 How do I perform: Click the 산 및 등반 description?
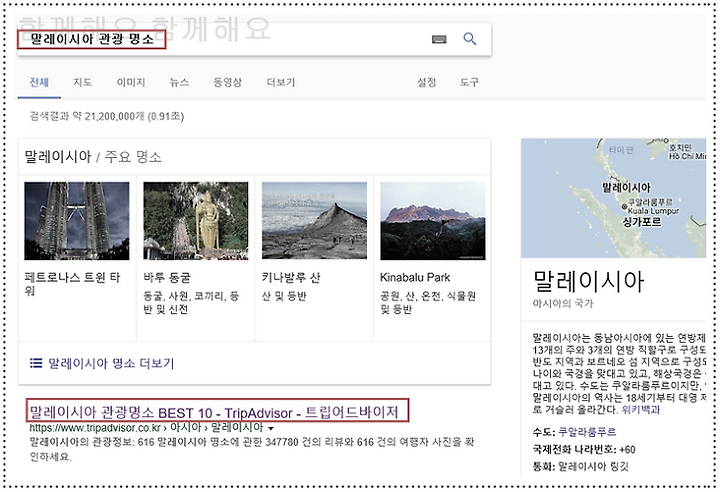point(284,296)
